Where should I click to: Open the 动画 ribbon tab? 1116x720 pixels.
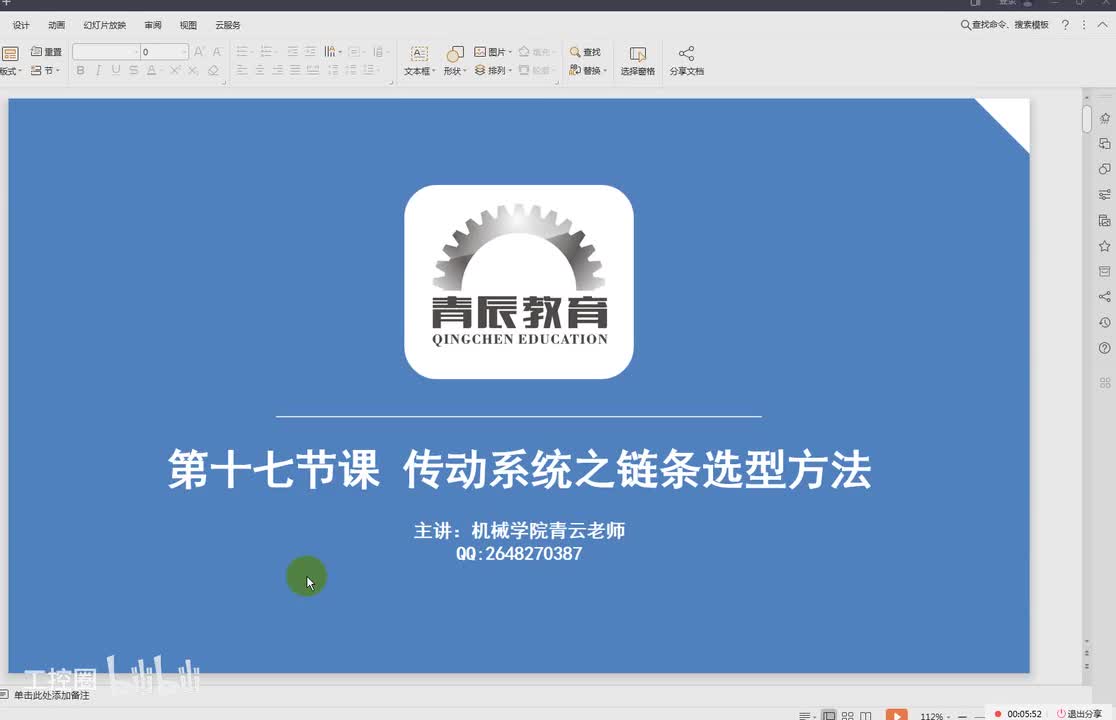(56, 25)
